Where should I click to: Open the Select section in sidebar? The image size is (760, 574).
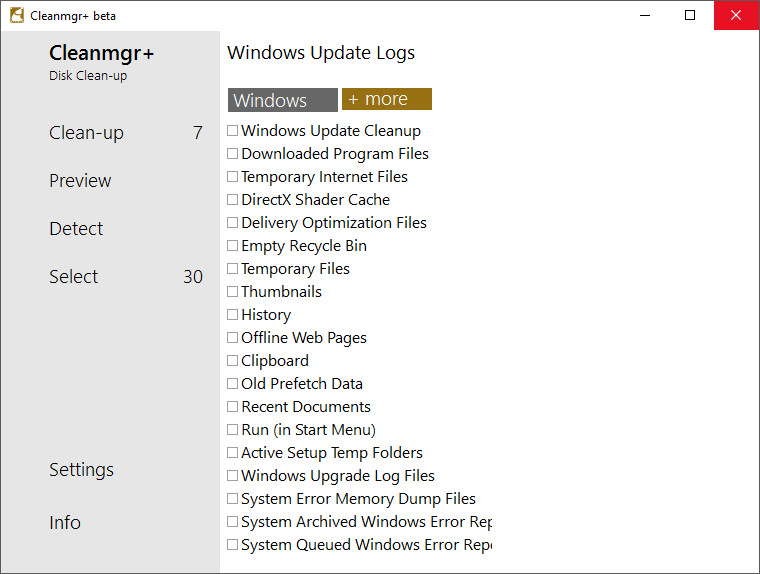point(74,277)
